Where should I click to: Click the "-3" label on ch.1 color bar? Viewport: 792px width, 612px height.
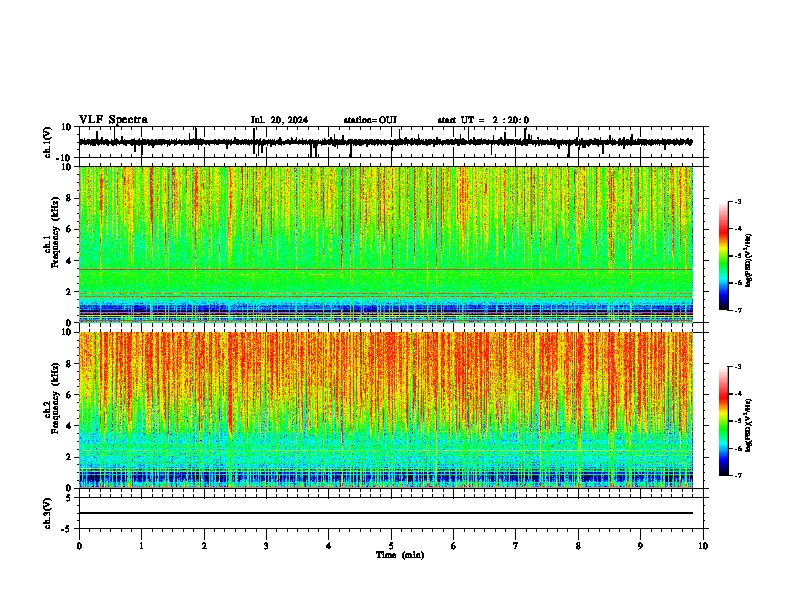[738, 201]
